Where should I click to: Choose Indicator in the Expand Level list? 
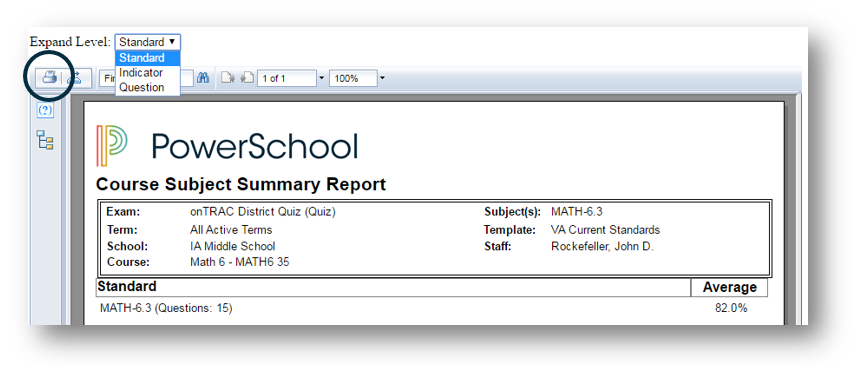148,73
